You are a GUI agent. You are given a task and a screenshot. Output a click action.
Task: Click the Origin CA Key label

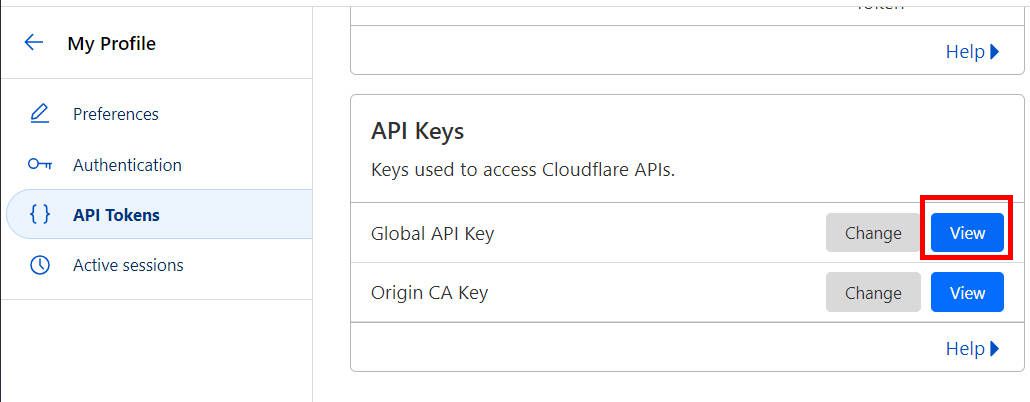(430, 292)
